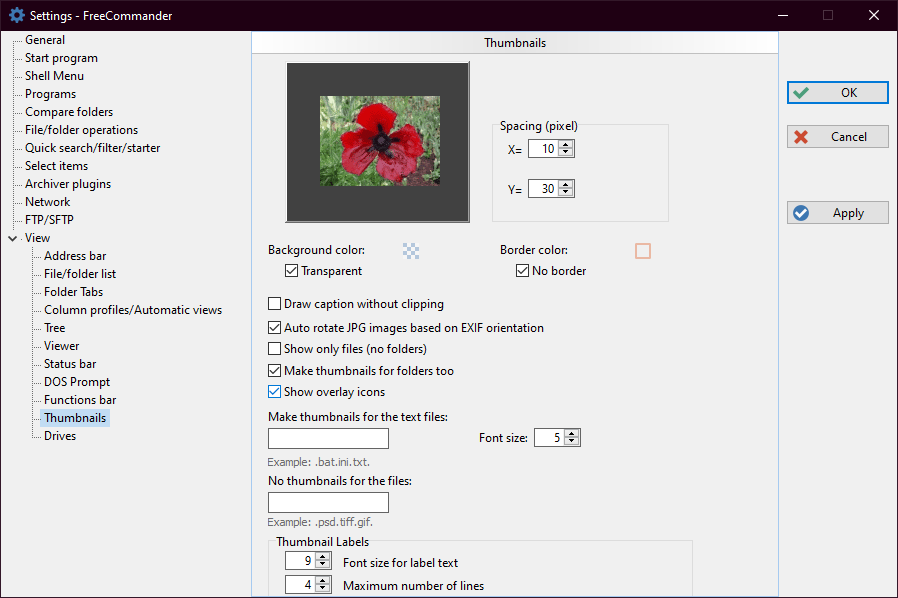898x598 pixels.
Task: Decrease the Y spacing value
Action: 567,193
